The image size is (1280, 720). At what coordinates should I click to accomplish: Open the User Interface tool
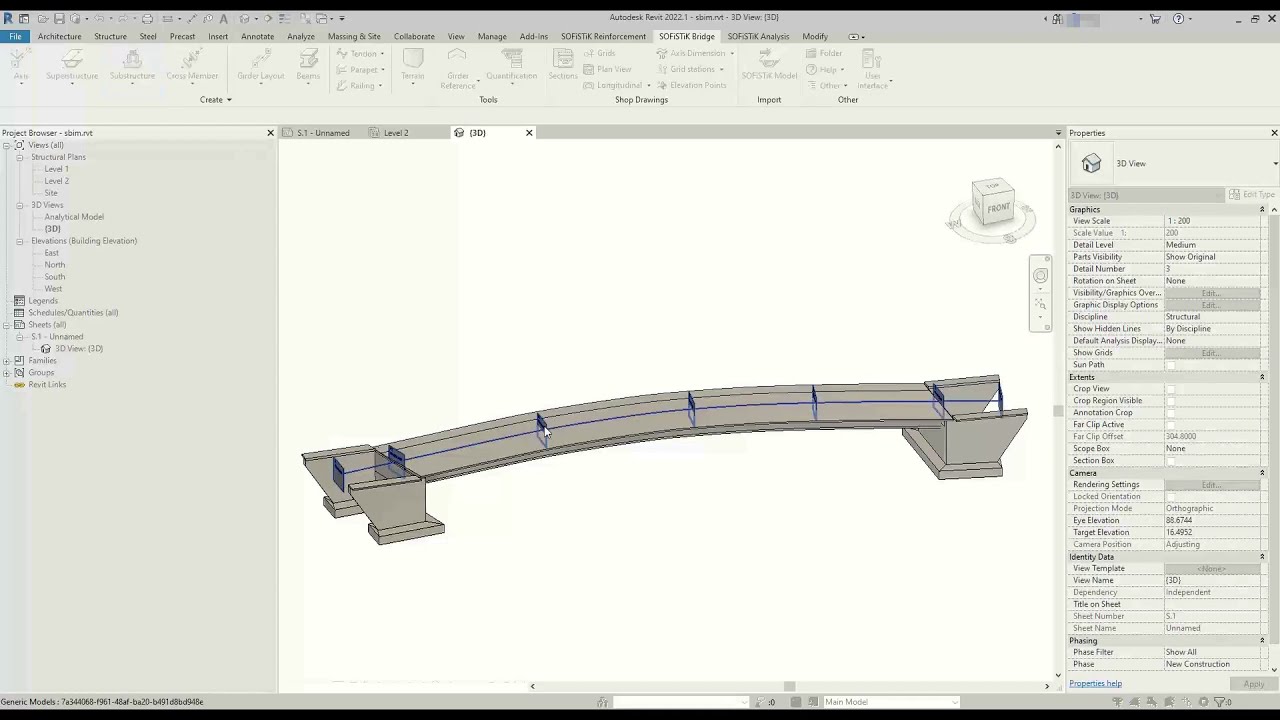pos(873,70)
